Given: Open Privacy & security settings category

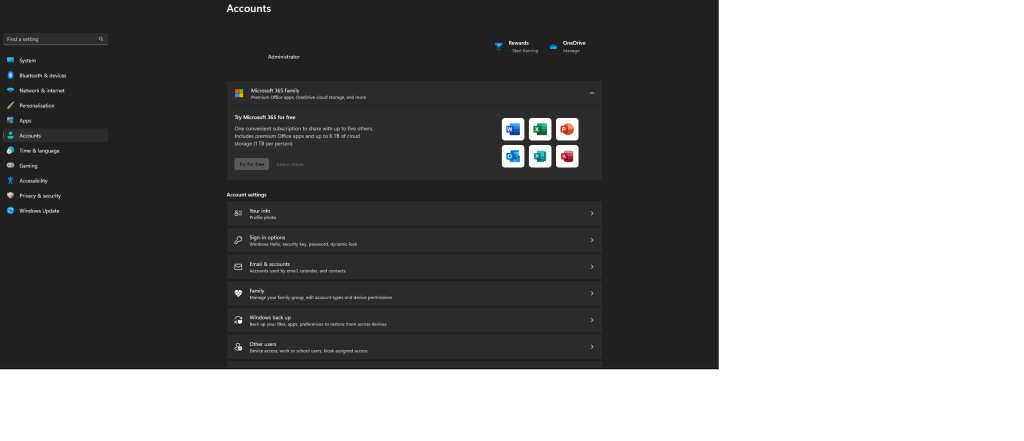Looking at the screenshot, I should [40, 195].
